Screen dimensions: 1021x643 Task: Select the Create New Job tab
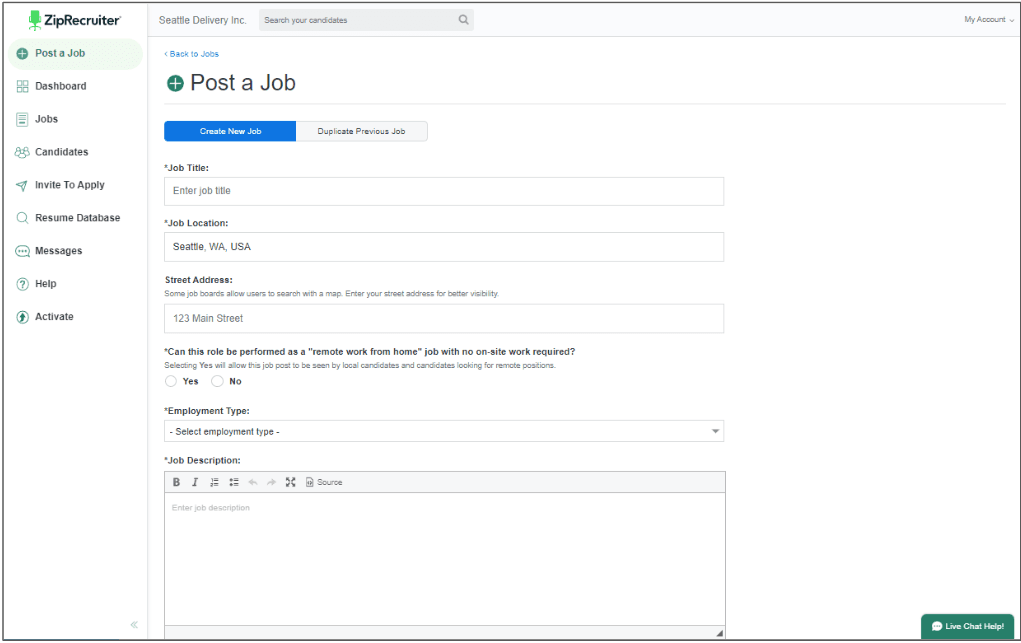230,131
